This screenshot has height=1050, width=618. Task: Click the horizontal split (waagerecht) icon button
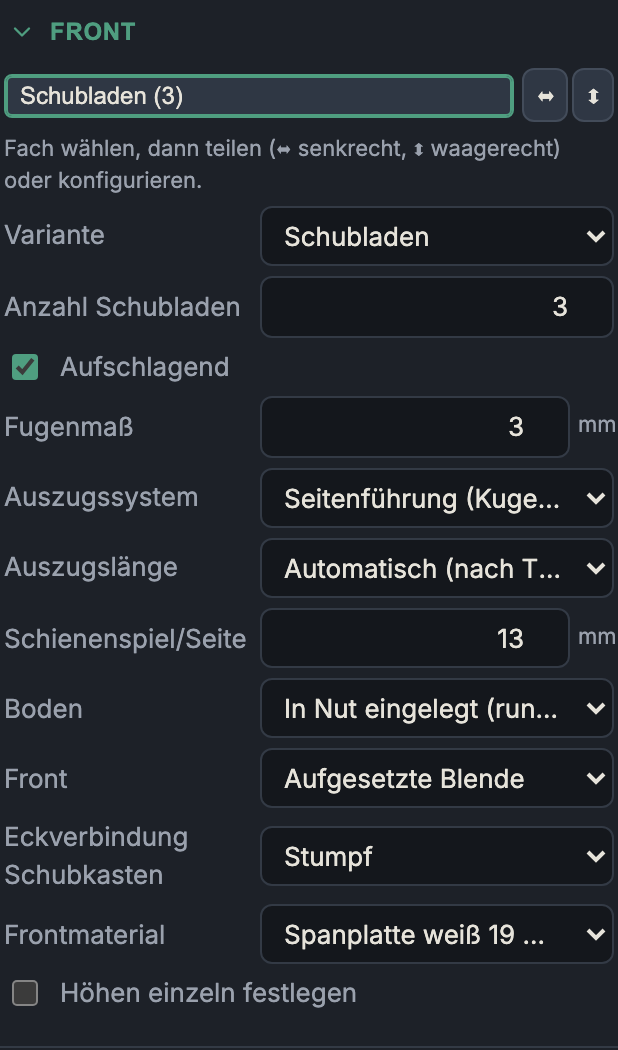593,96
